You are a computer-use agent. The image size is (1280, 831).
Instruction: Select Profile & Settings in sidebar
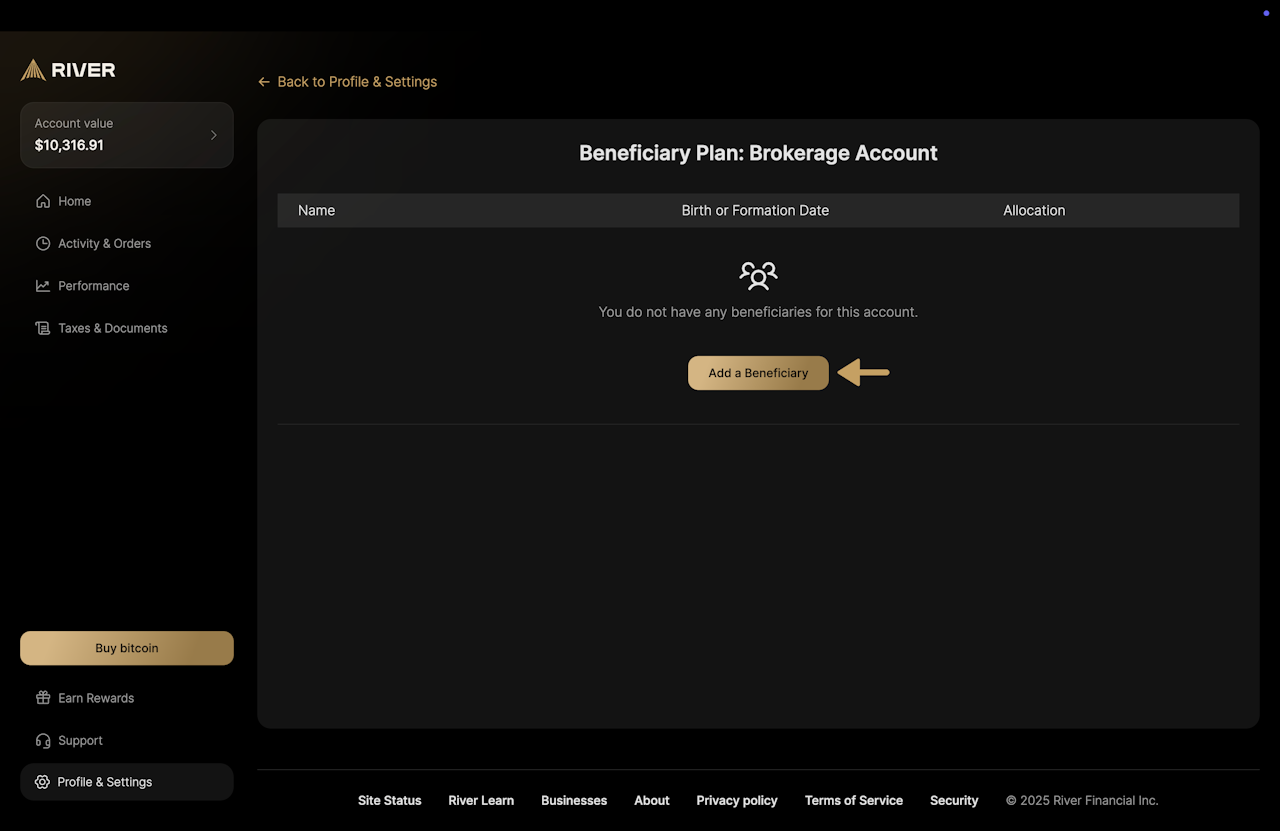(x=127, y=782)
